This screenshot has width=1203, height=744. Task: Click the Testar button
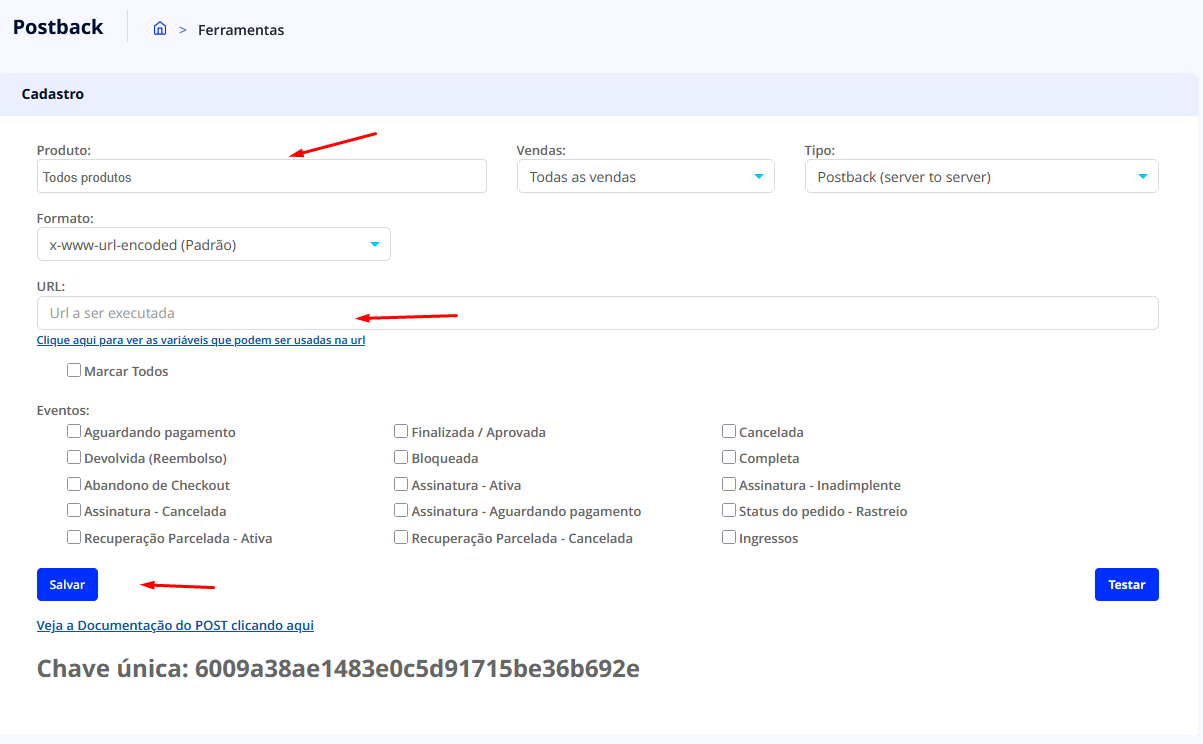1126,585
